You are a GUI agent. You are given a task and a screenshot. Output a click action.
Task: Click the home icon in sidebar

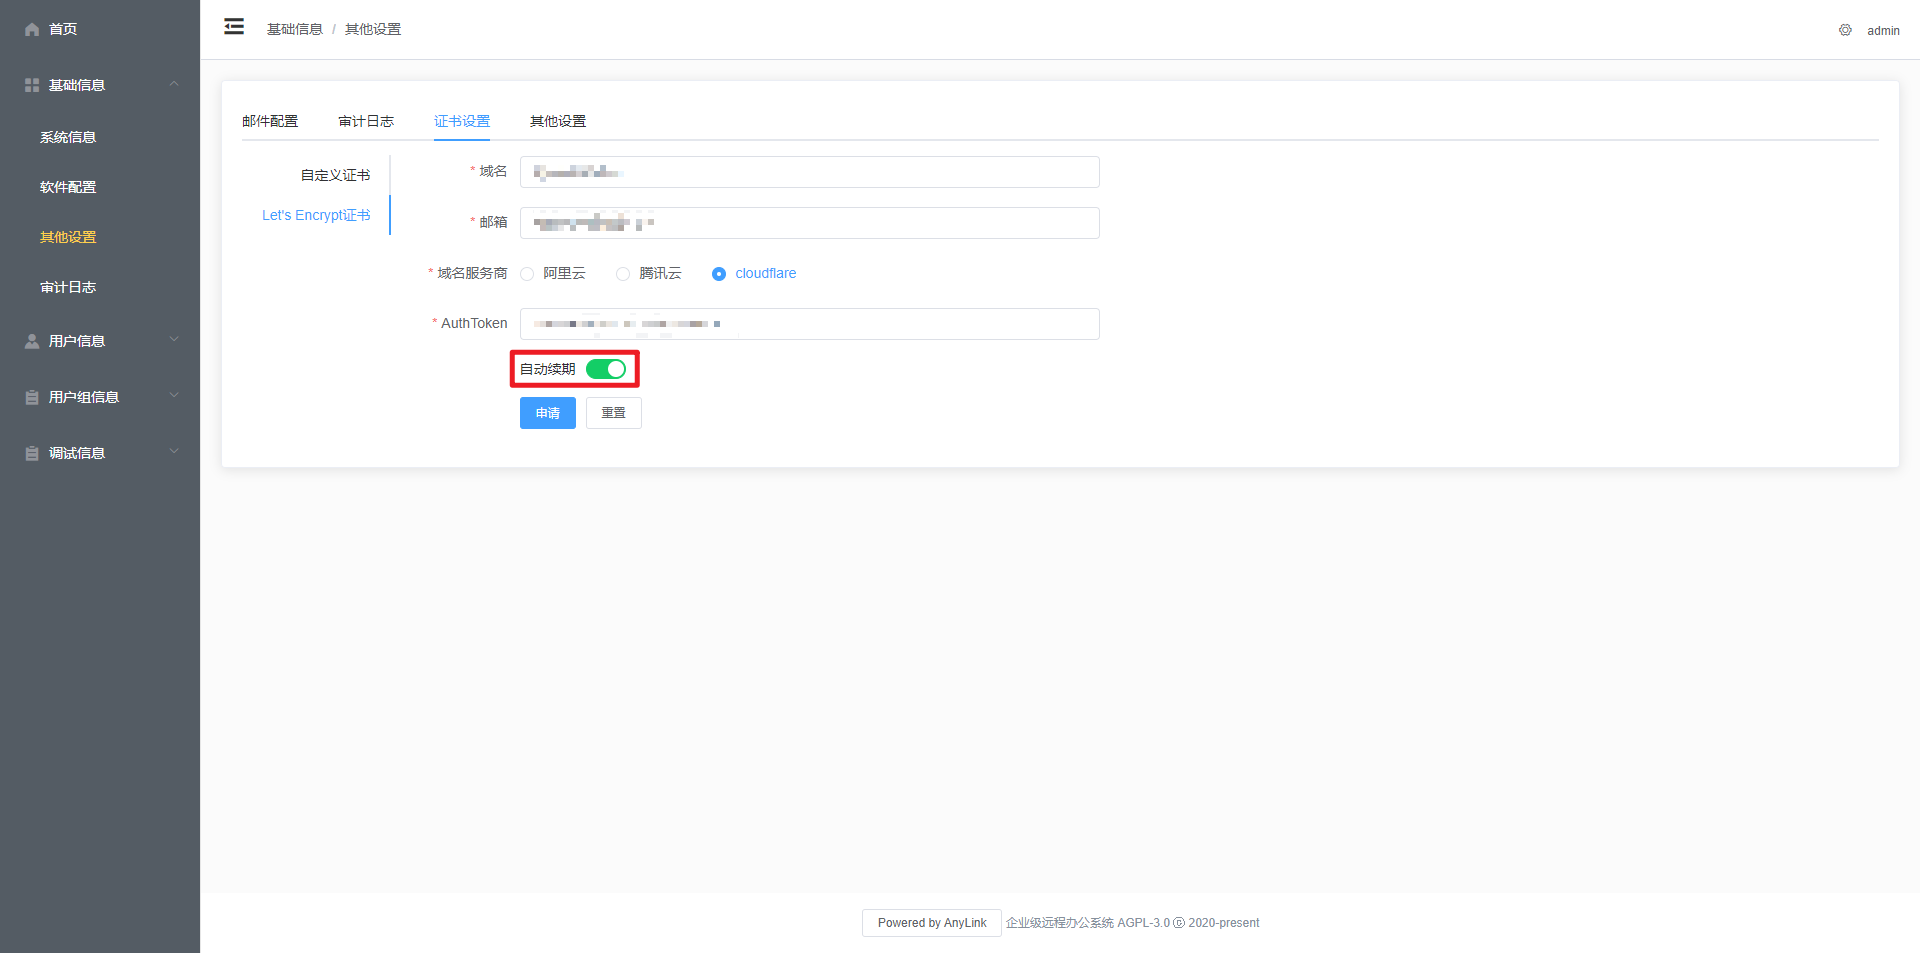[x=32, y=30]
